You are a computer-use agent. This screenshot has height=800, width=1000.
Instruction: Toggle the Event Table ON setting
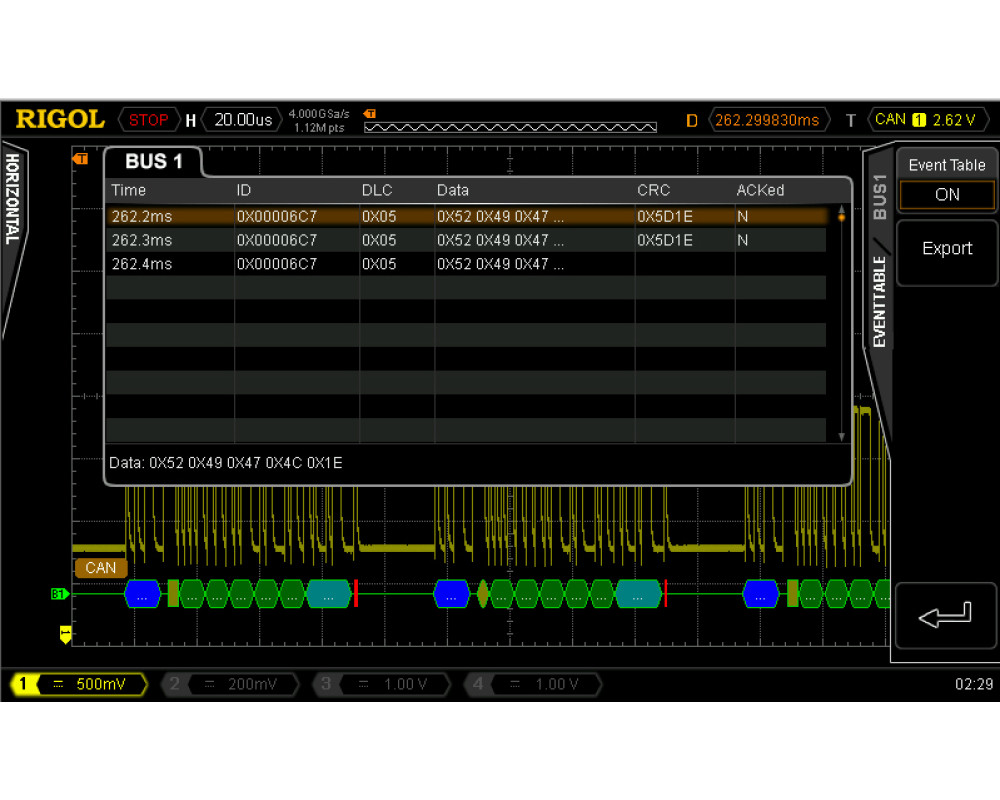point(946,195)
